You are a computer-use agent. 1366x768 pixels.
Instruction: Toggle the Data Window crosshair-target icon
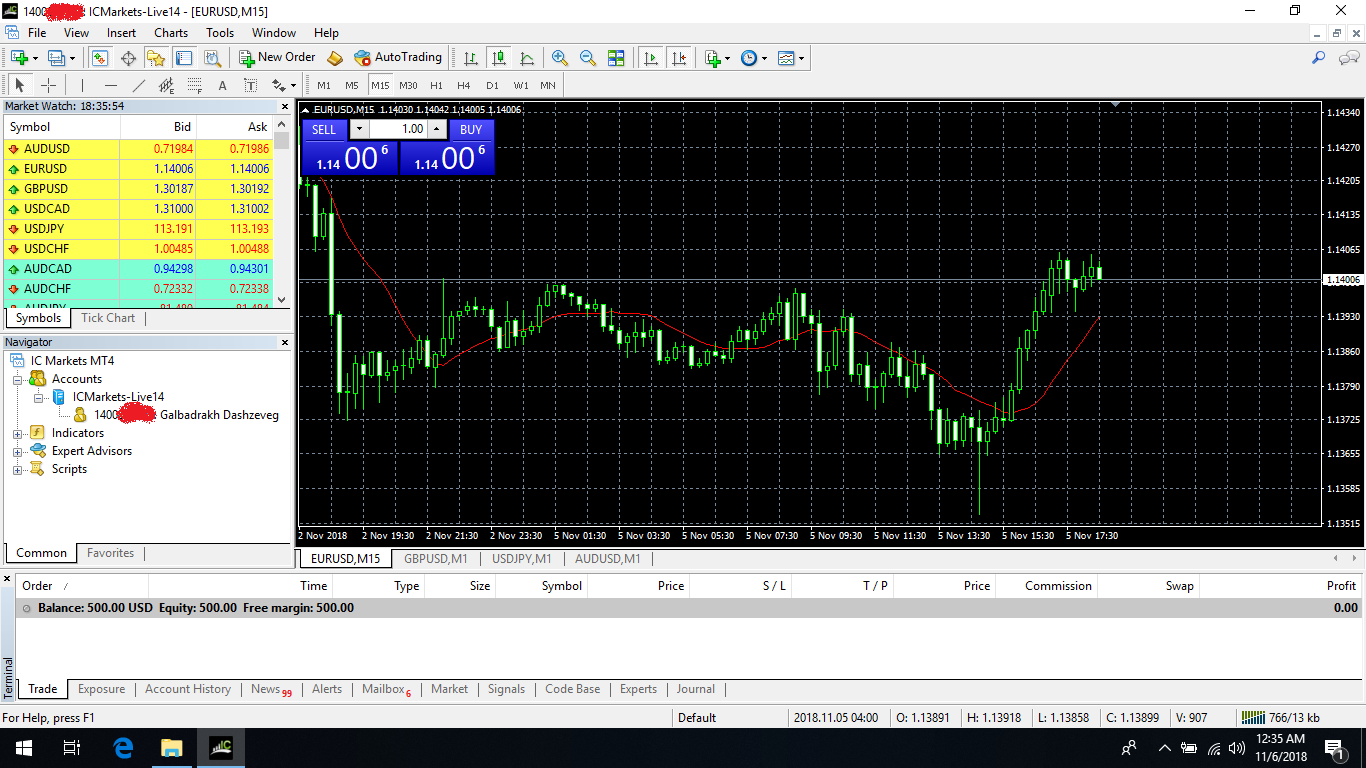[x=128, y=58]
